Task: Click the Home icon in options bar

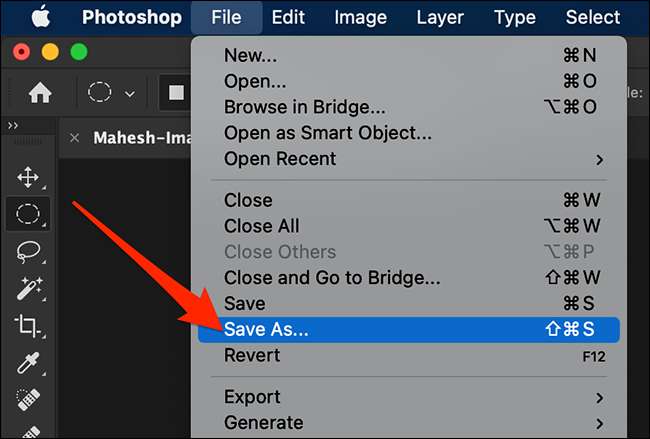Action: pyautogui.click(x=40, y=93)
